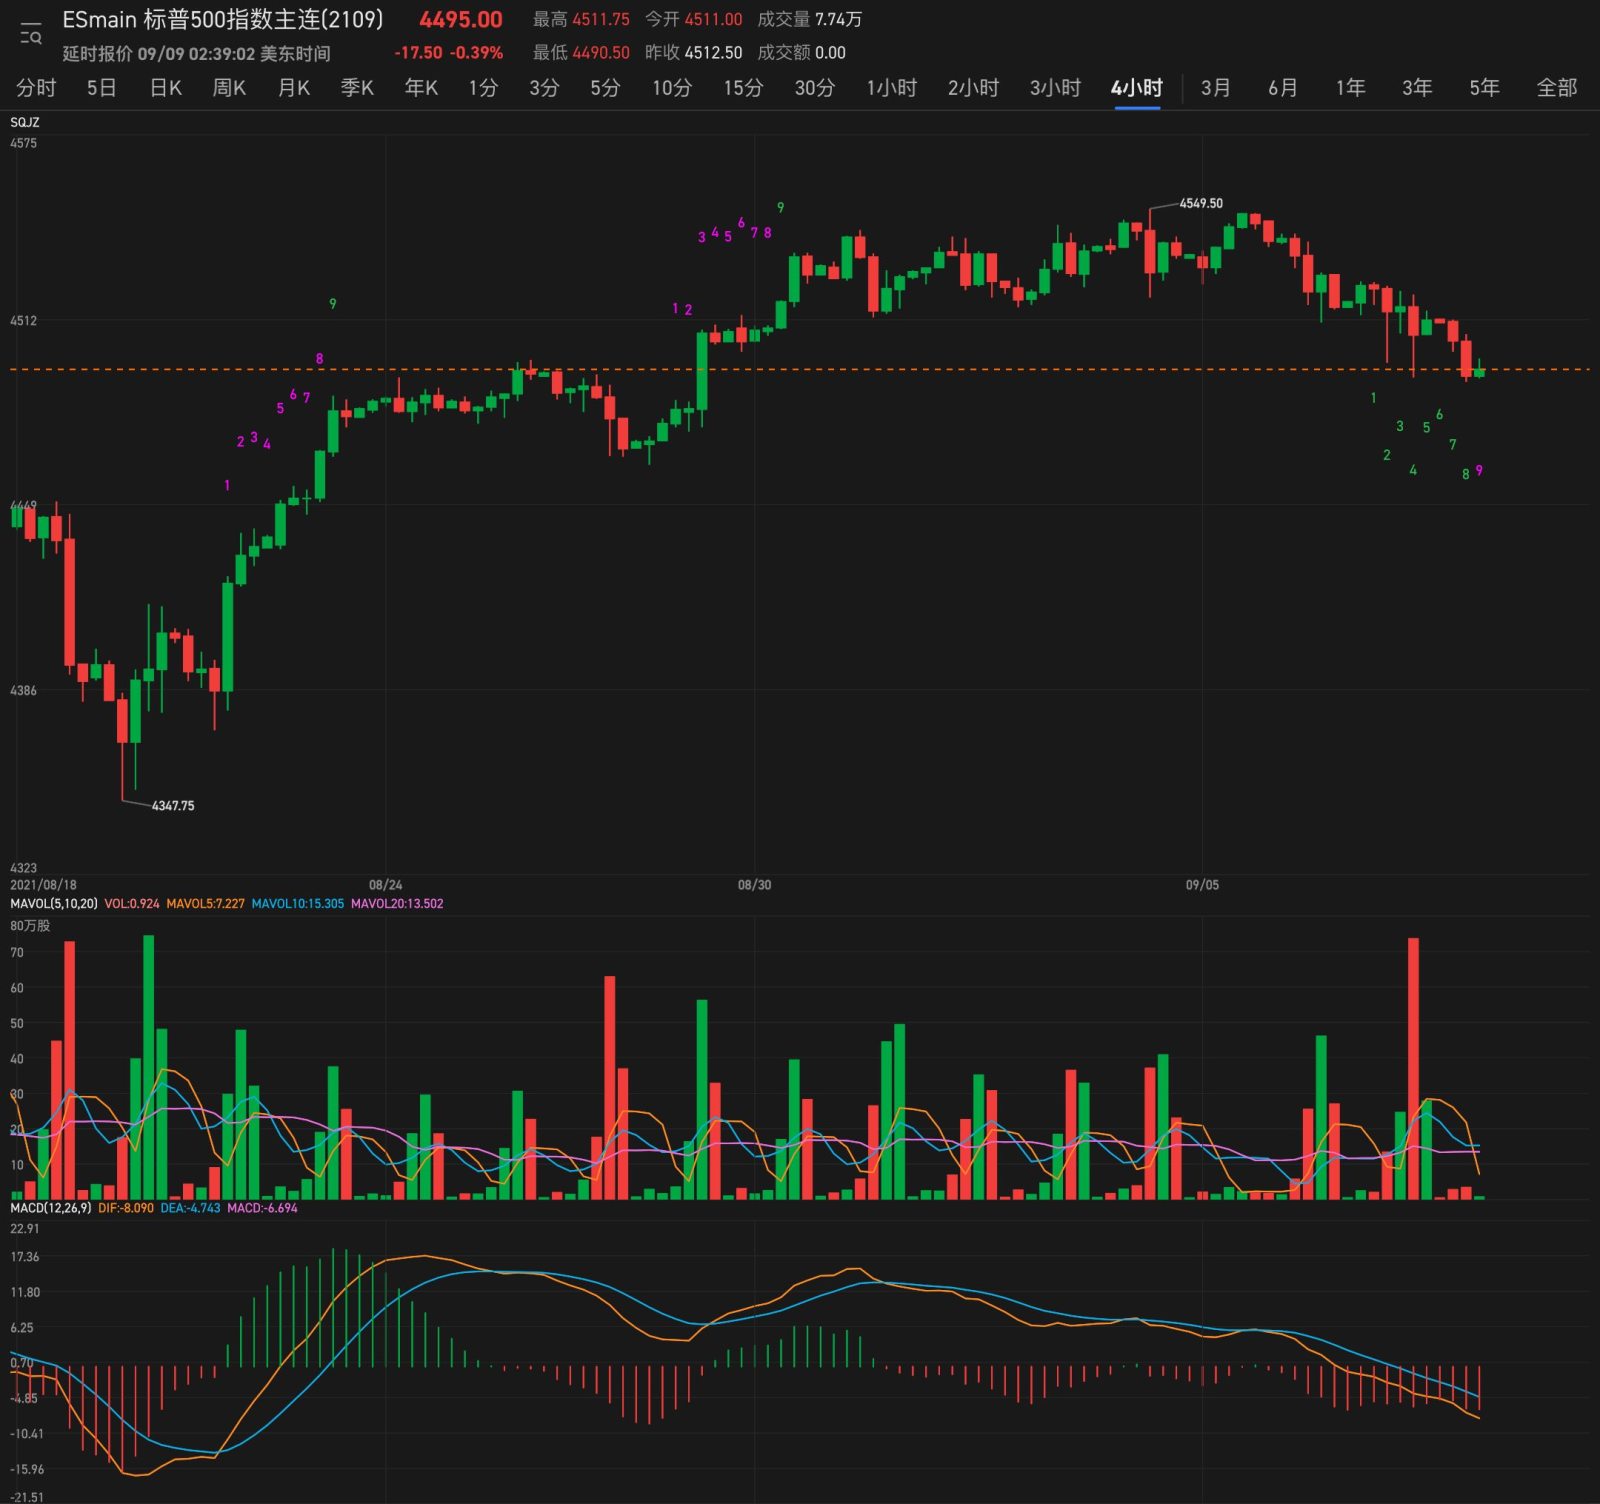
Task: Open the SQJZ indicator label
Action: pyautogui.click(x=25, y=122)
